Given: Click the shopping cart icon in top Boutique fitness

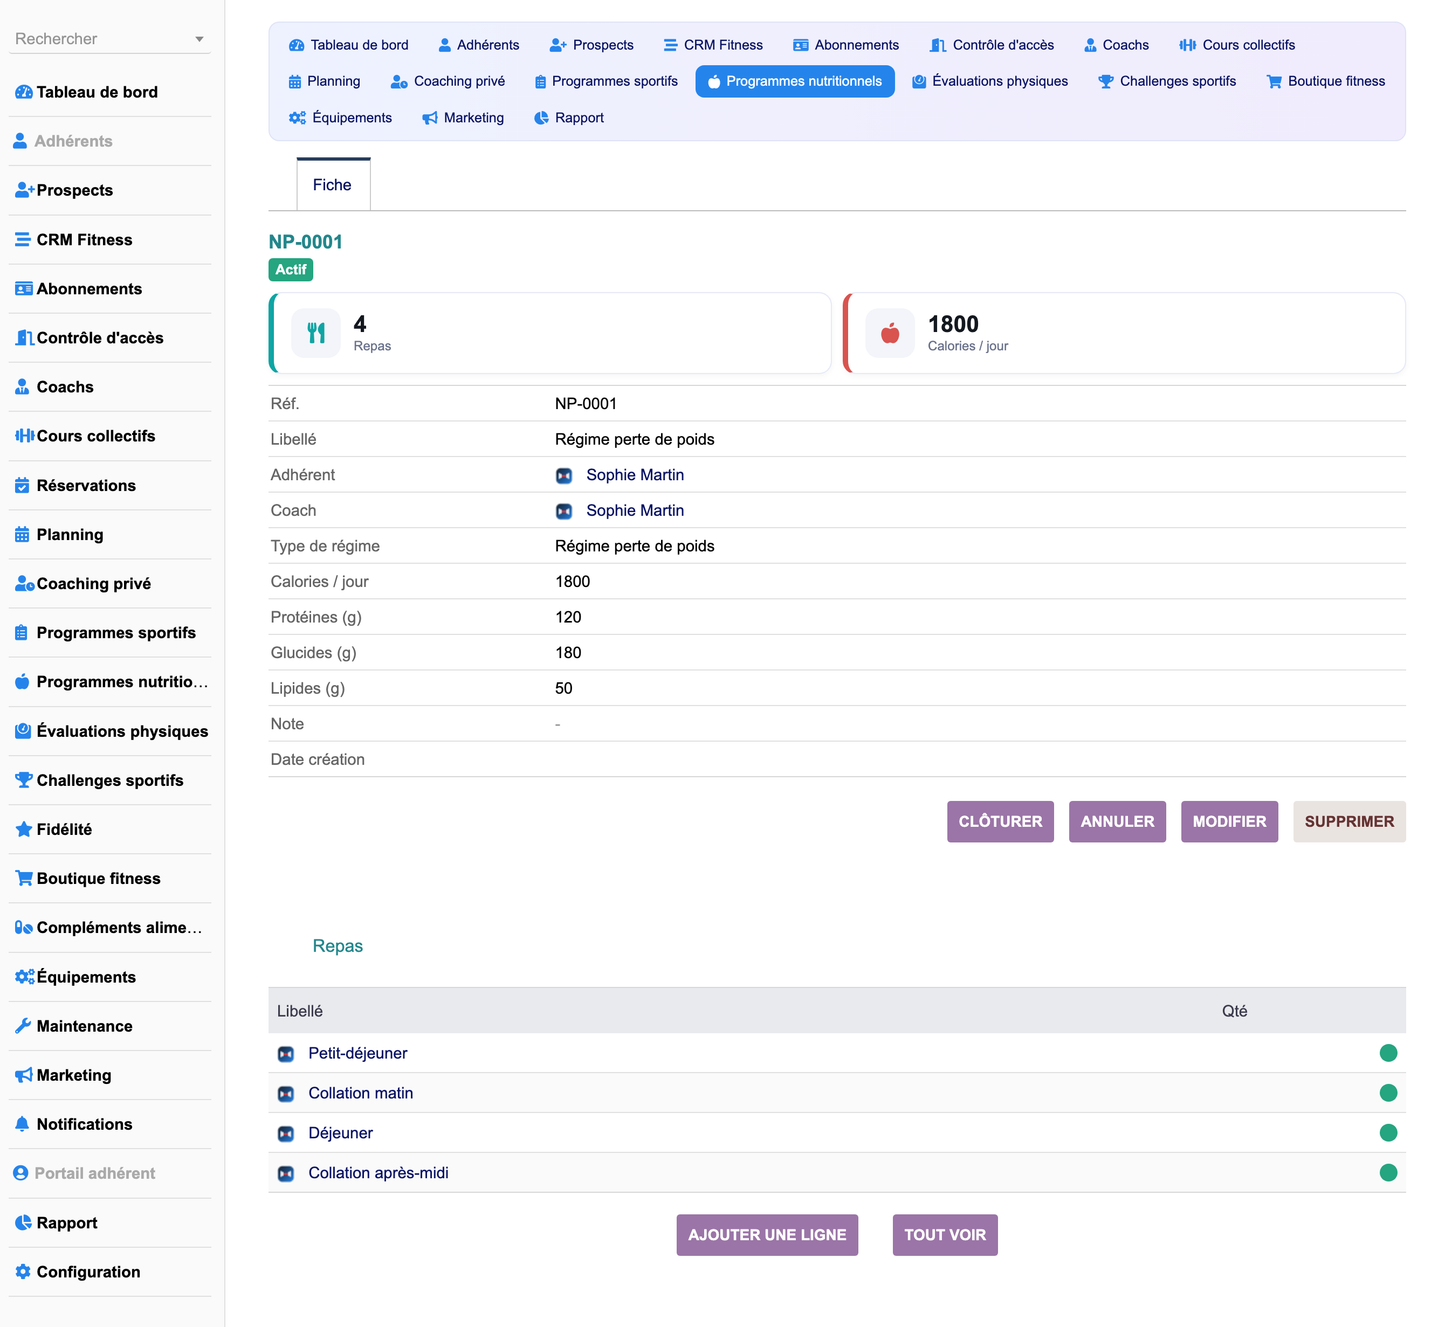Looking at the screenshot, I should [1274, 82].
